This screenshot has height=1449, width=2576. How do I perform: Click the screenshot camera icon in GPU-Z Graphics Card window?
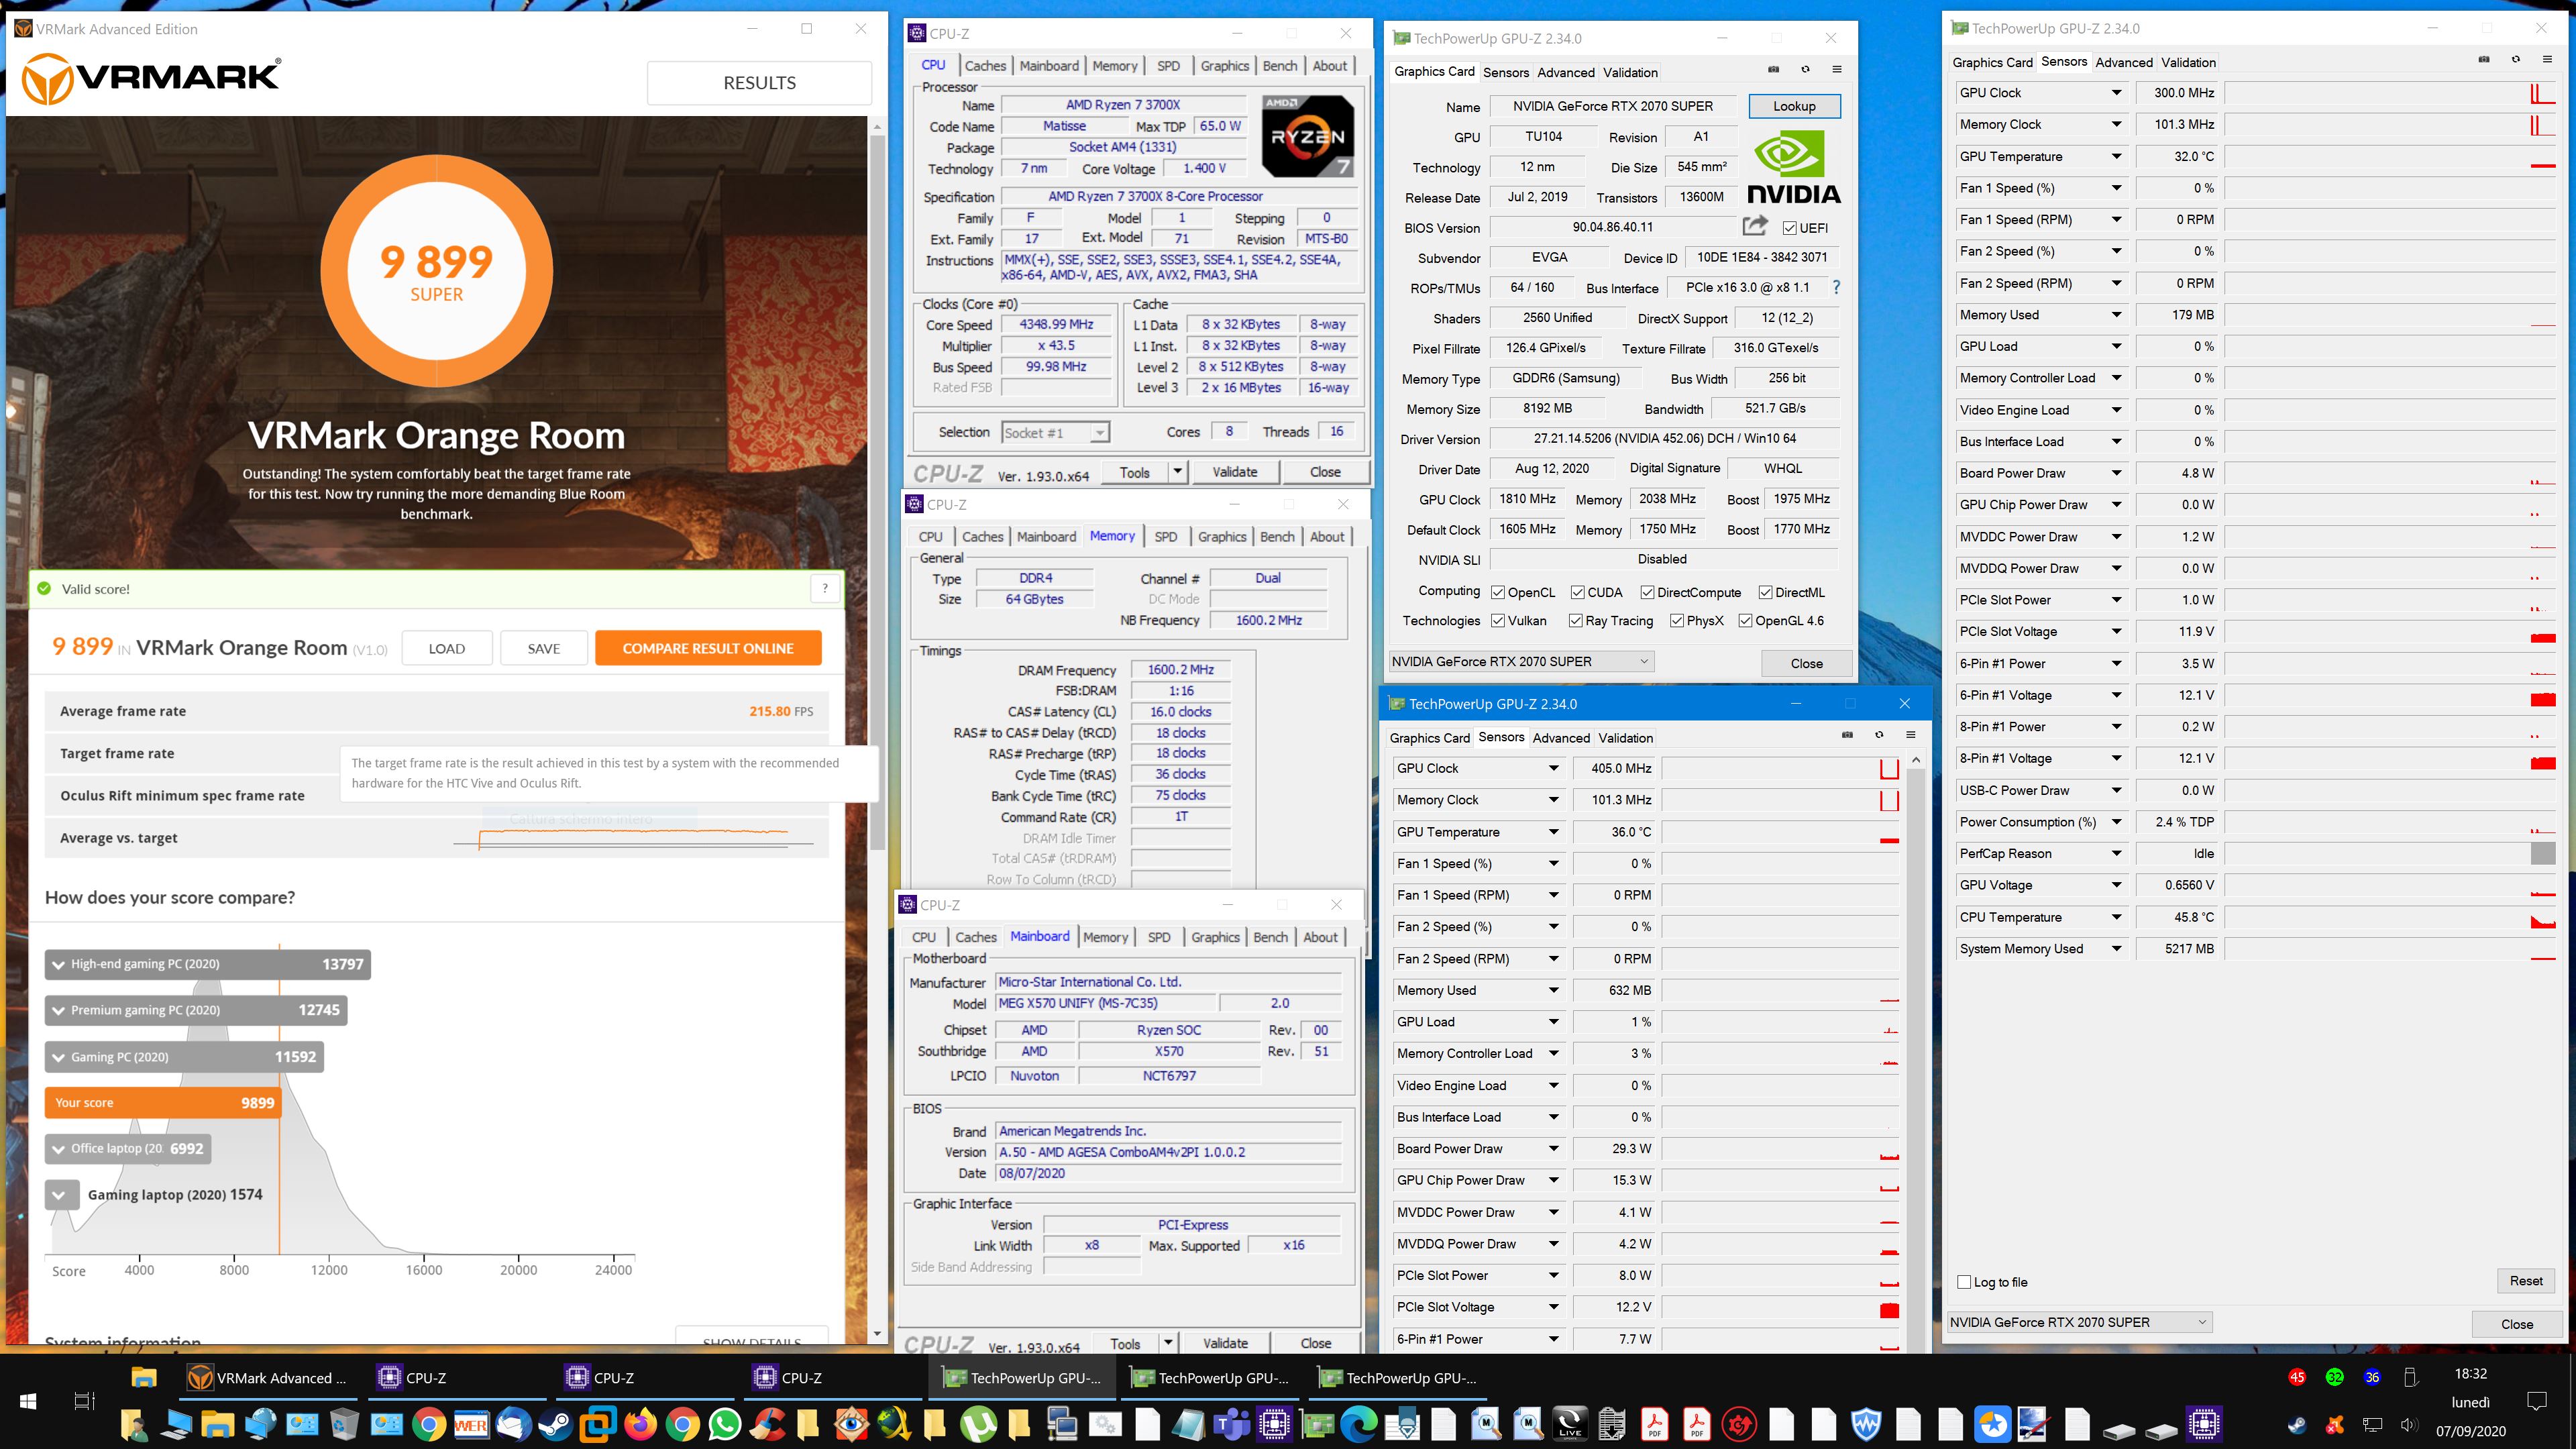click(x=1773, y=70)
